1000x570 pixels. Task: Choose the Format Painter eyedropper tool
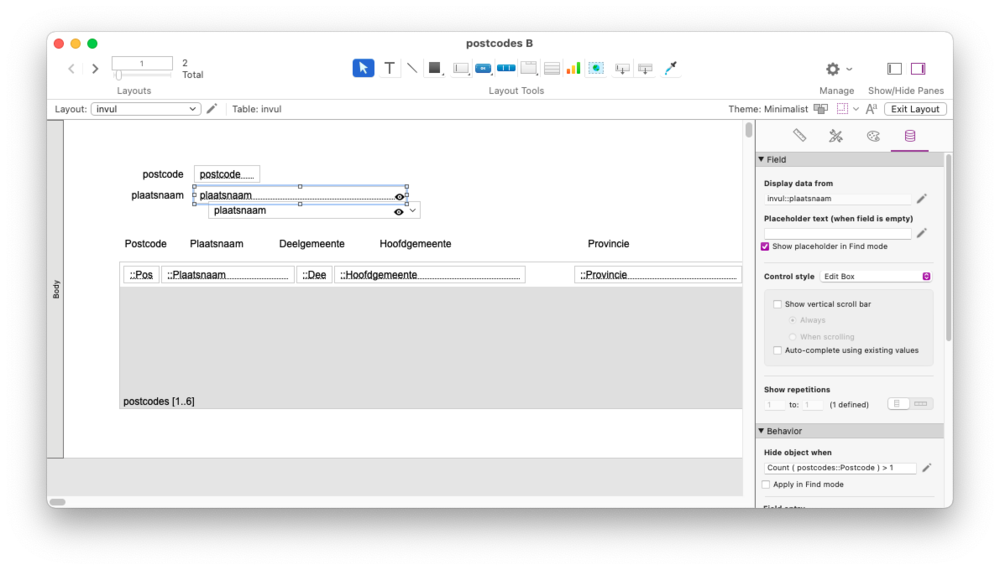click(x=671, y=68)
